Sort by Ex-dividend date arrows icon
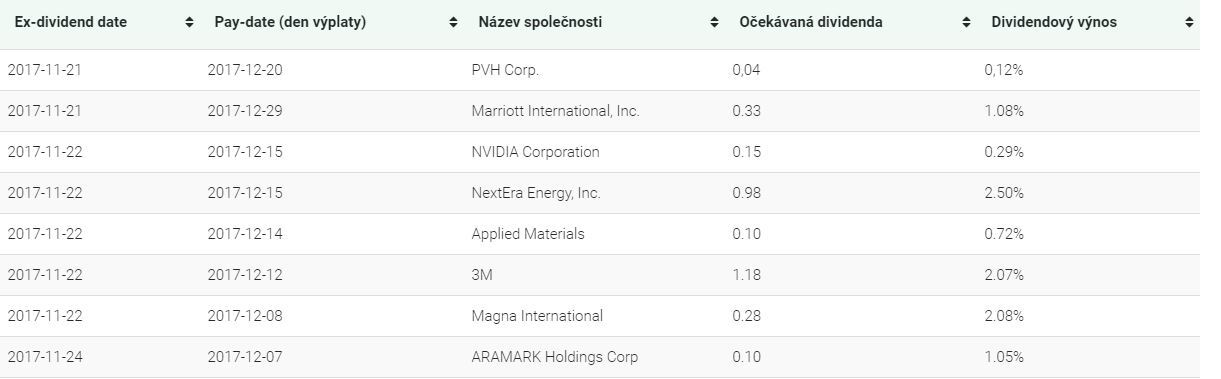Image resolution: width=1221 pixels, height=379 pixels. tap(190, 23)
